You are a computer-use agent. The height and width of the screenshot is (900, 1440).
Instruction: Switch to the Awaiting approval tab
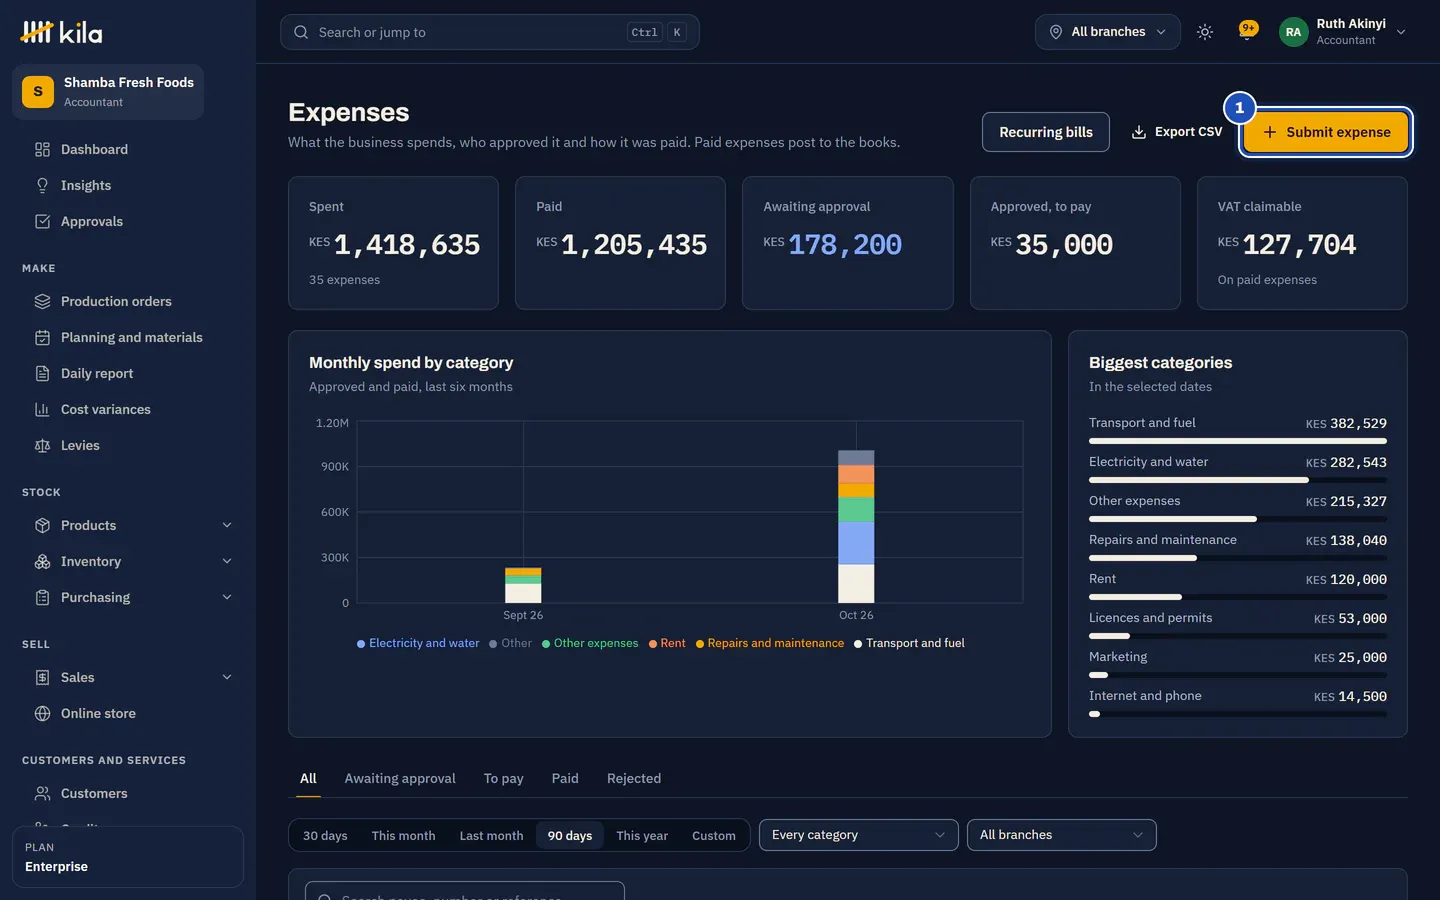coord(400,778)
